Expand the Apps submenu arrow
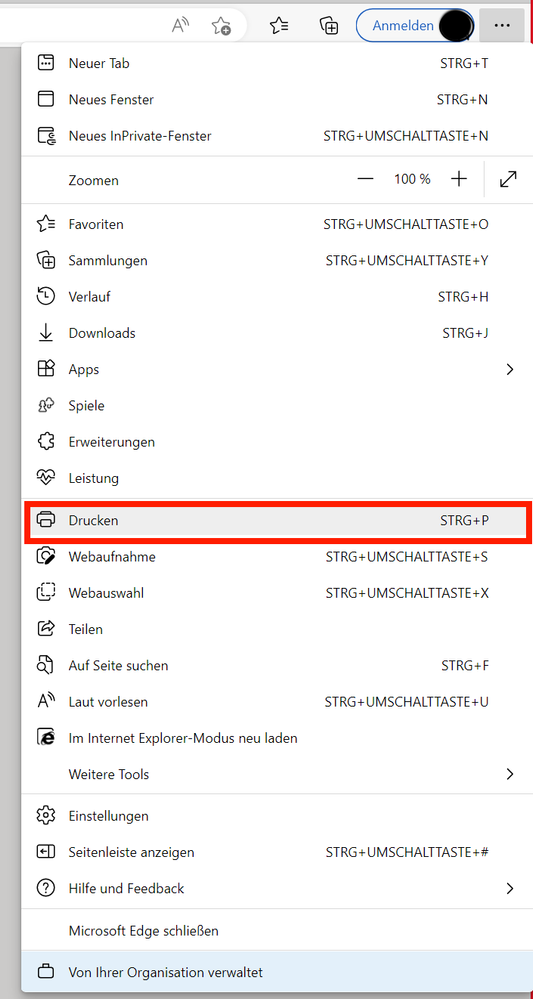The width and height of the screenshot is (533, 999). click(x=509, y=370)
